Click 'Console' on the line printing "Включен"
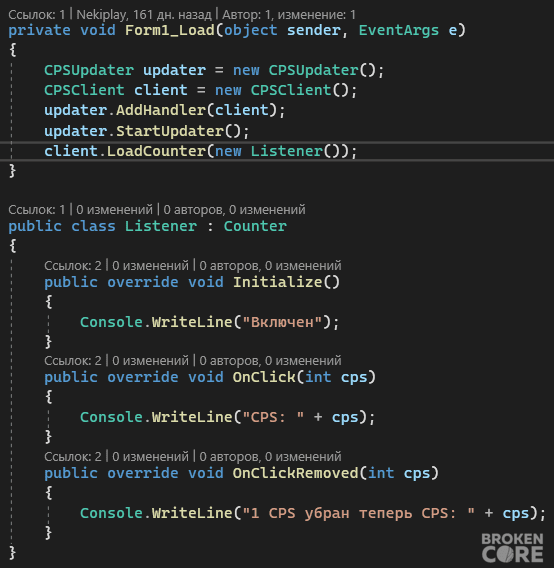554x568 pixels. click(x=111, y=322)
